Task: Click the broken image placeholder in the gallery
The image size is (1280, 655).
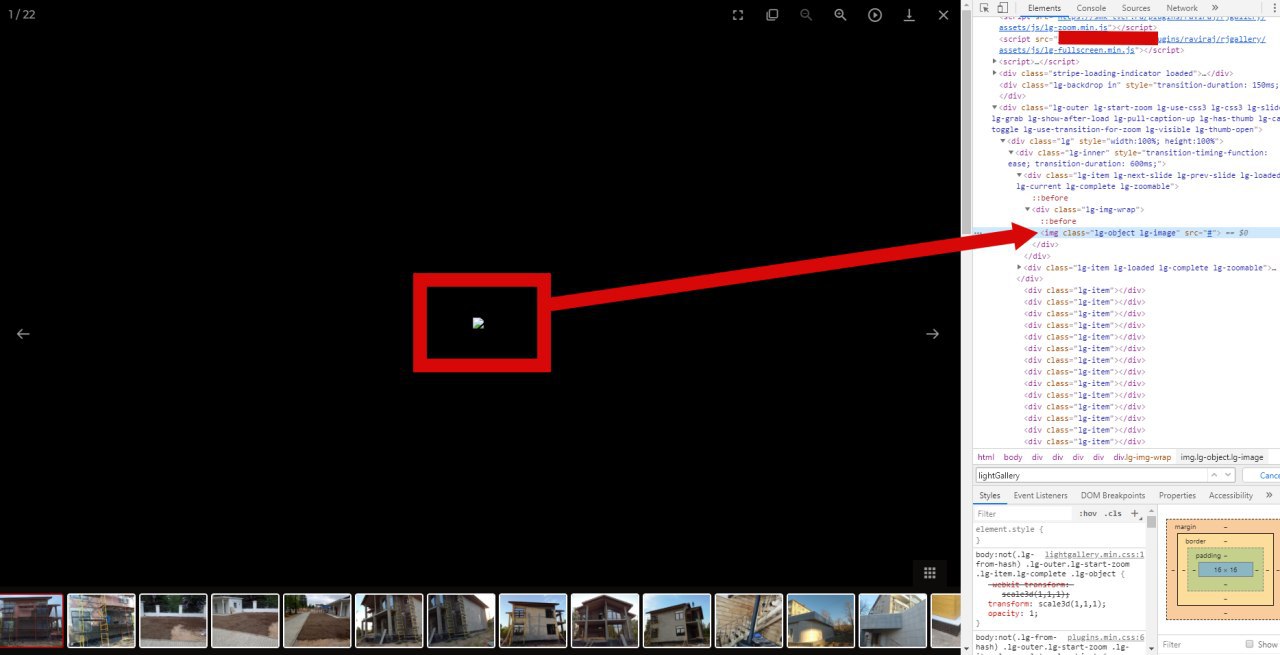Action: point(478,323)
